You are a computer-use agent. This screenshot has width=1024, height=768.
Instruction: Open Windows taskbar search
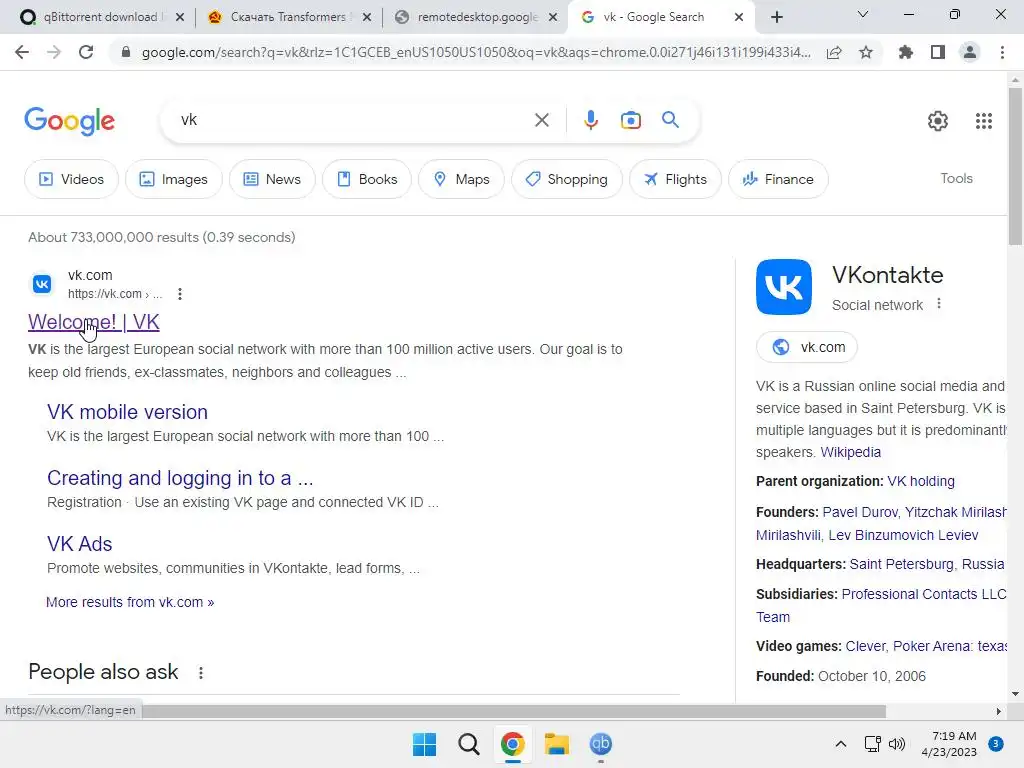468,744
